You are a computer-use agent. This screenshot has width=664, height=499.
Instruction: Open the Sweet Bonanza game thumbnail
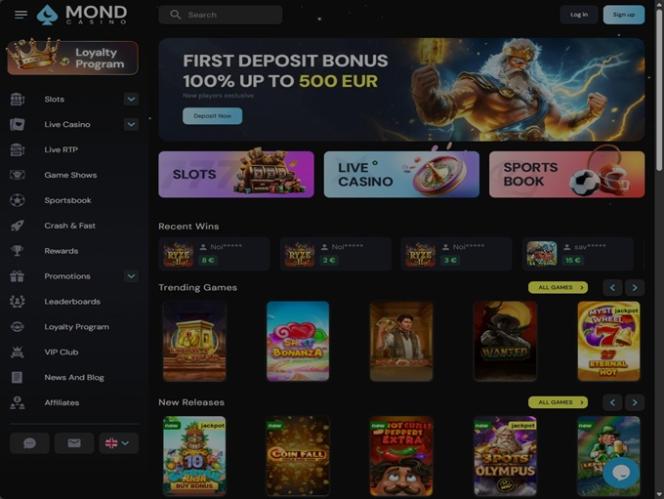pyautogui.click(x=298, y=341)
